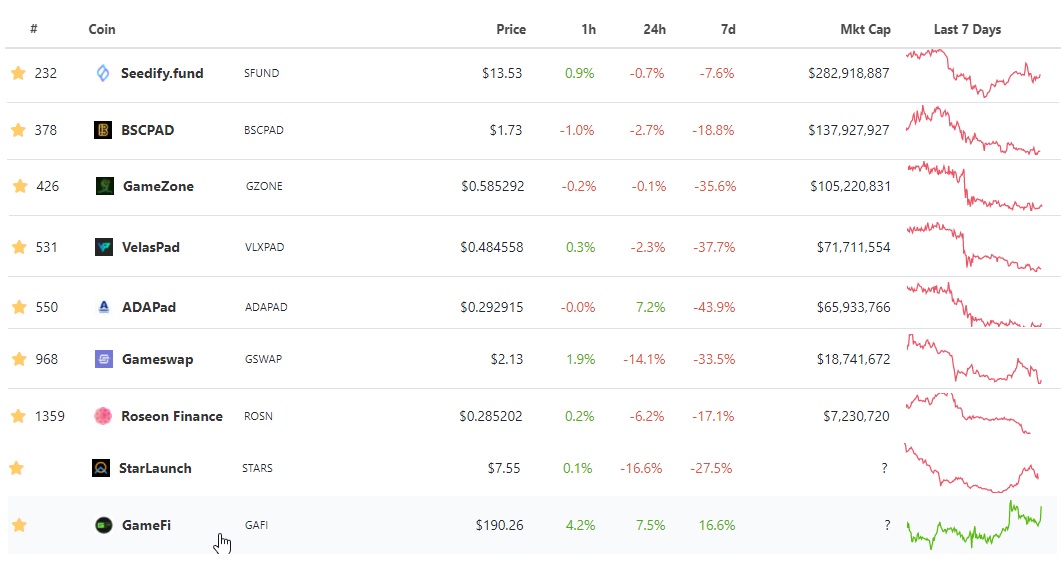Sort table by Coin column header
The width and height of the screenshot is (1061, 568).
(x=102, y=29)
